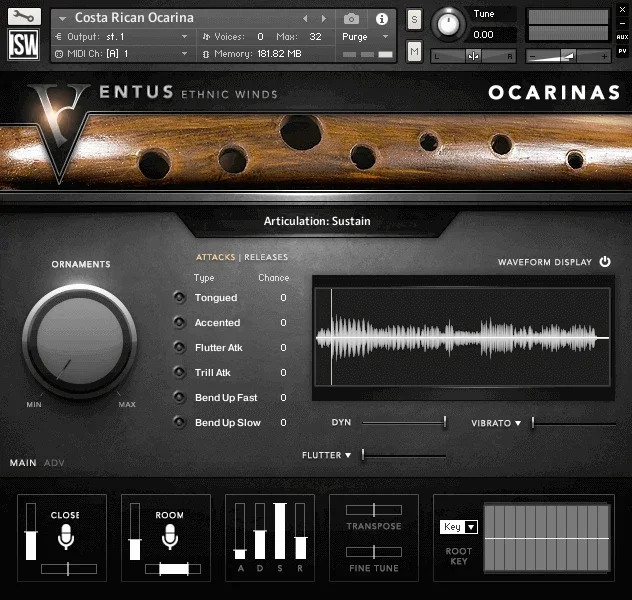Click the Ornaments knob
Screen dimensions: 632x600
point(80,340)
